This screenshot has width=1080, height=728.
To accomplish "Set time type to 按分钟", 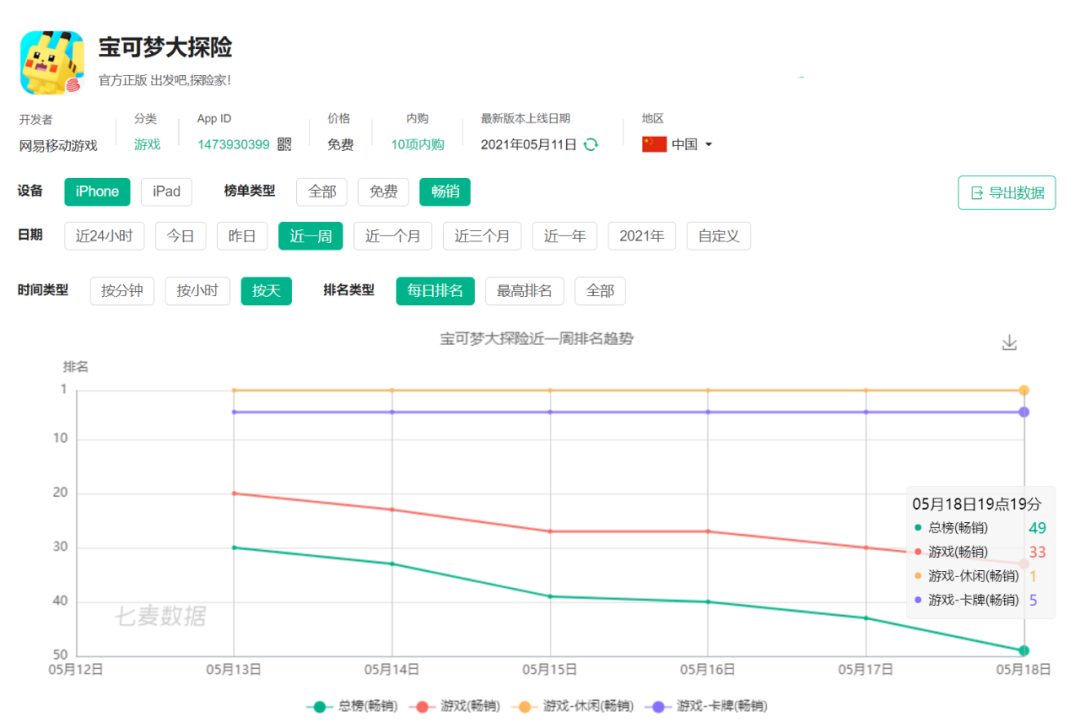I will pos(122,291).
